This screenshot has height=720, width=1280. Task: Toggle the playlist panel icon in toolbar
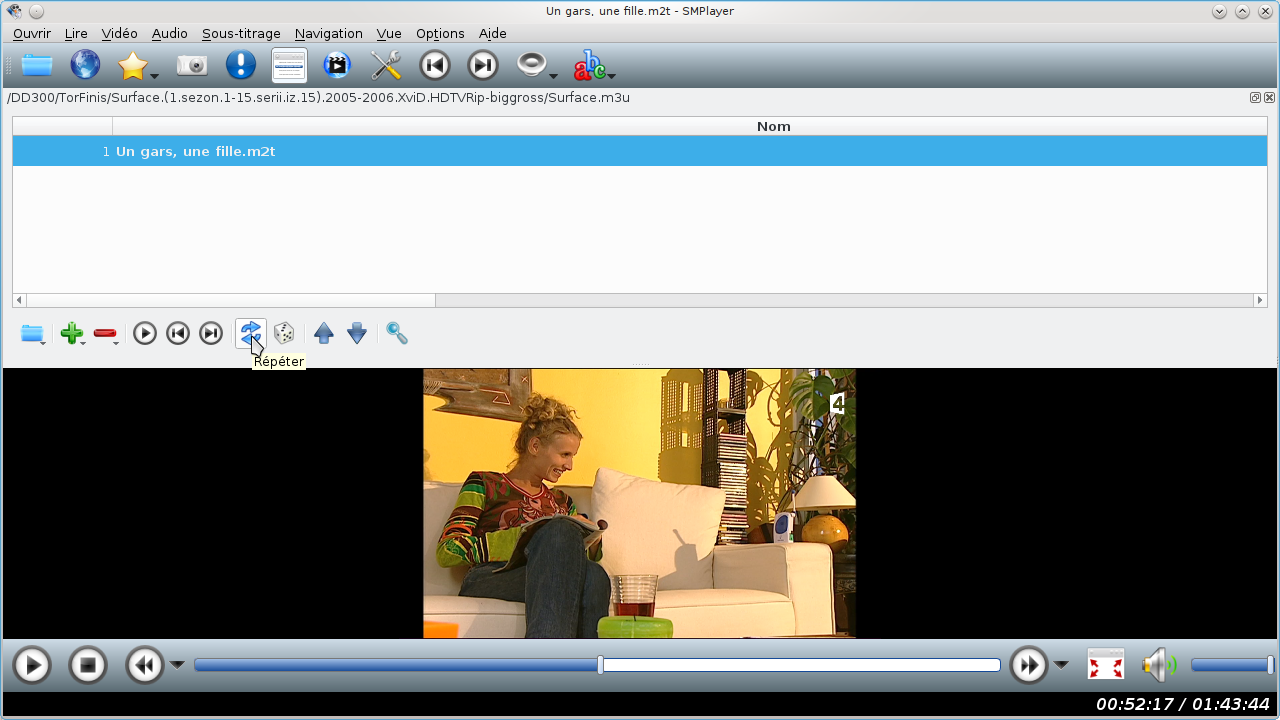(289, 66)
